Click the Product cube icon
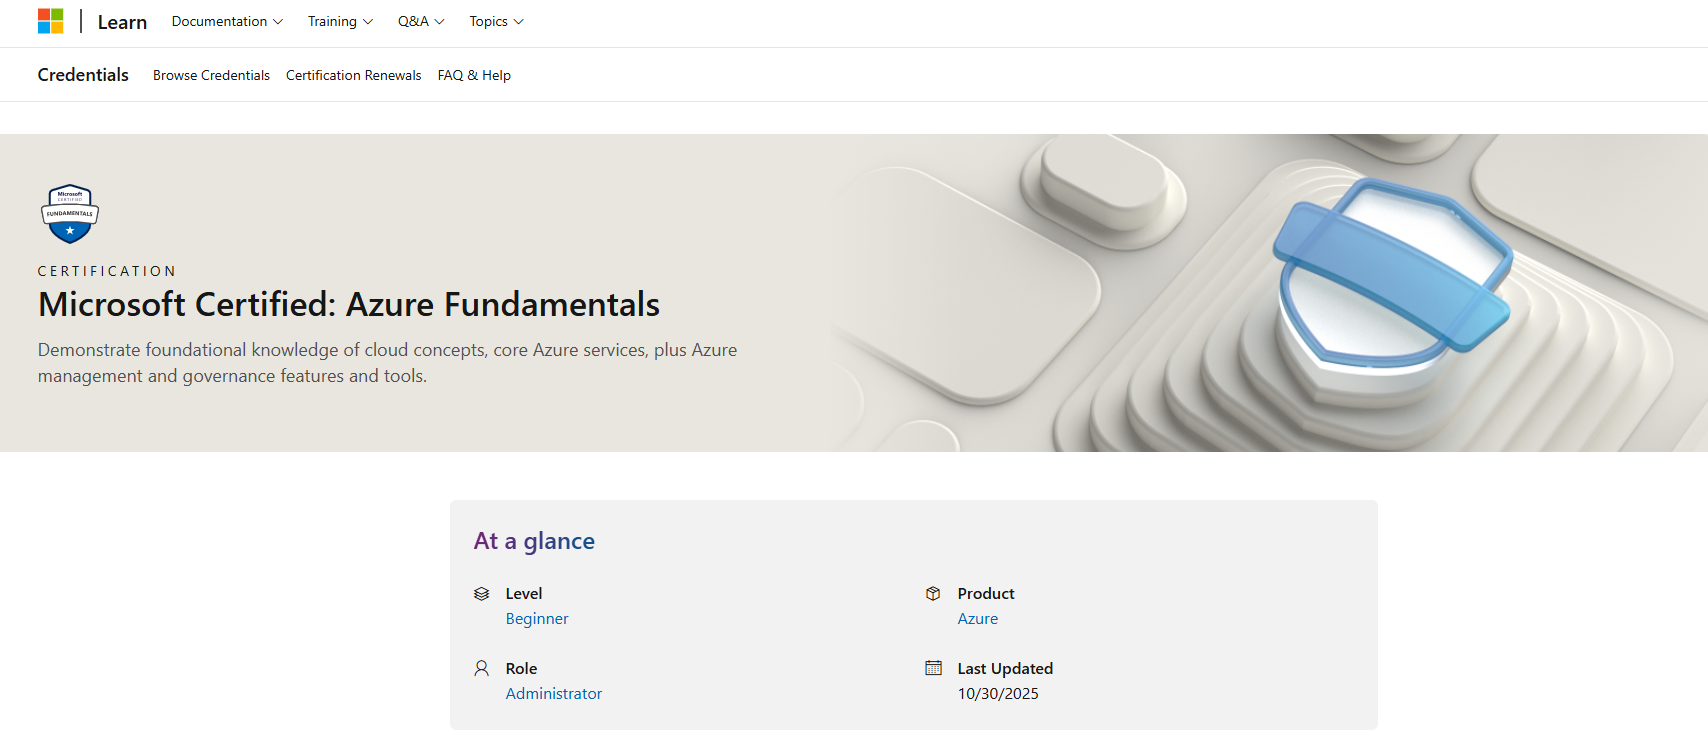 coord(933,594)
